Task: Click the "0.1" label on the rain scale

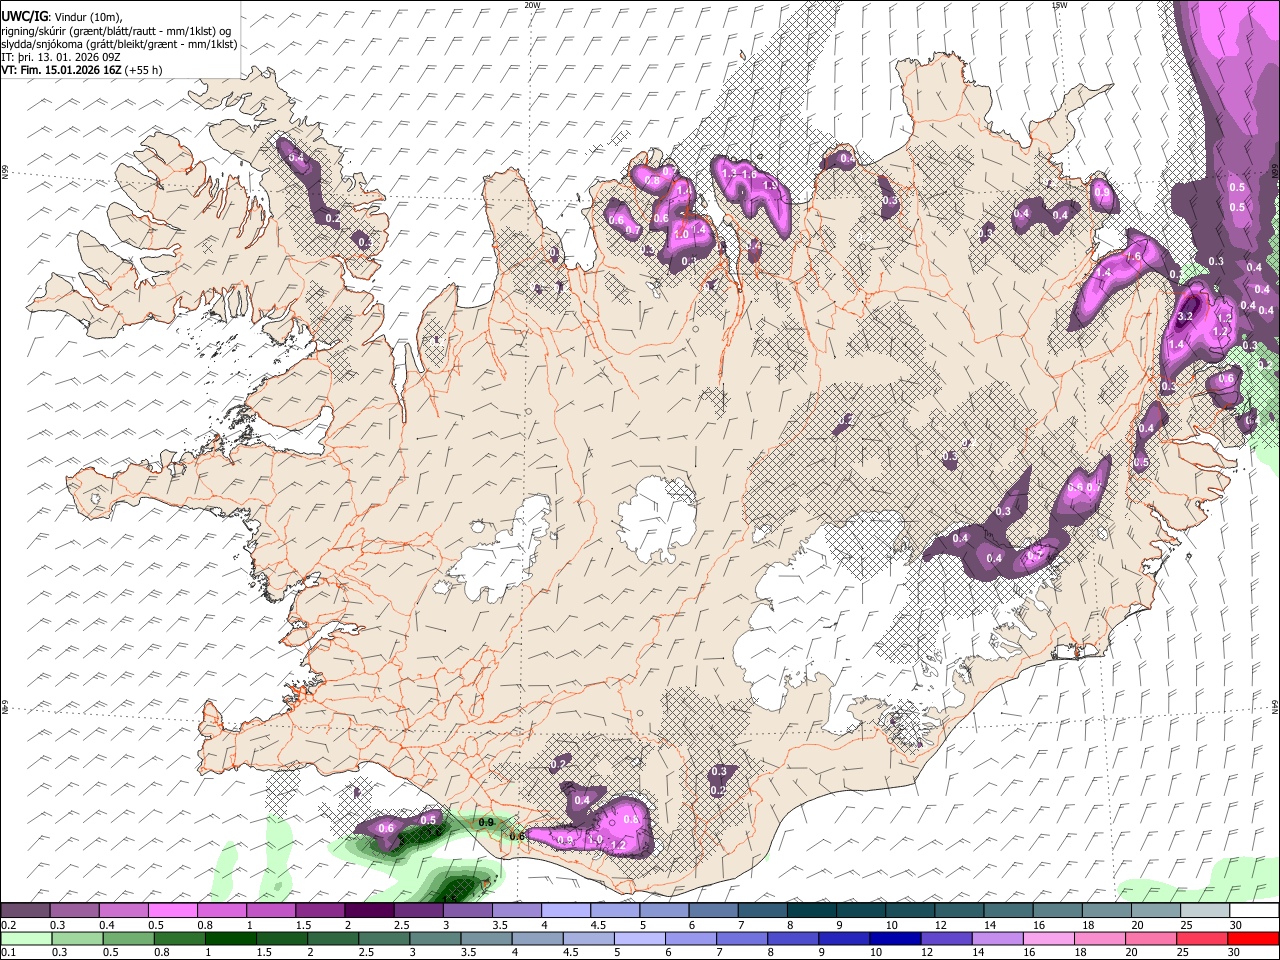Action: [9, 953]
